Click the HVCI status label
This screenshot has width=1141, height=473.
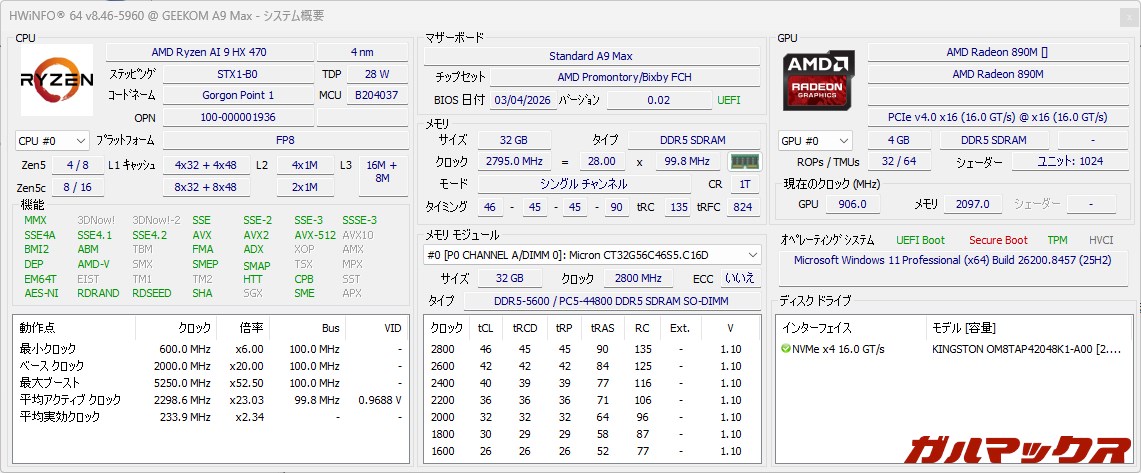[x=1101, y=240]
